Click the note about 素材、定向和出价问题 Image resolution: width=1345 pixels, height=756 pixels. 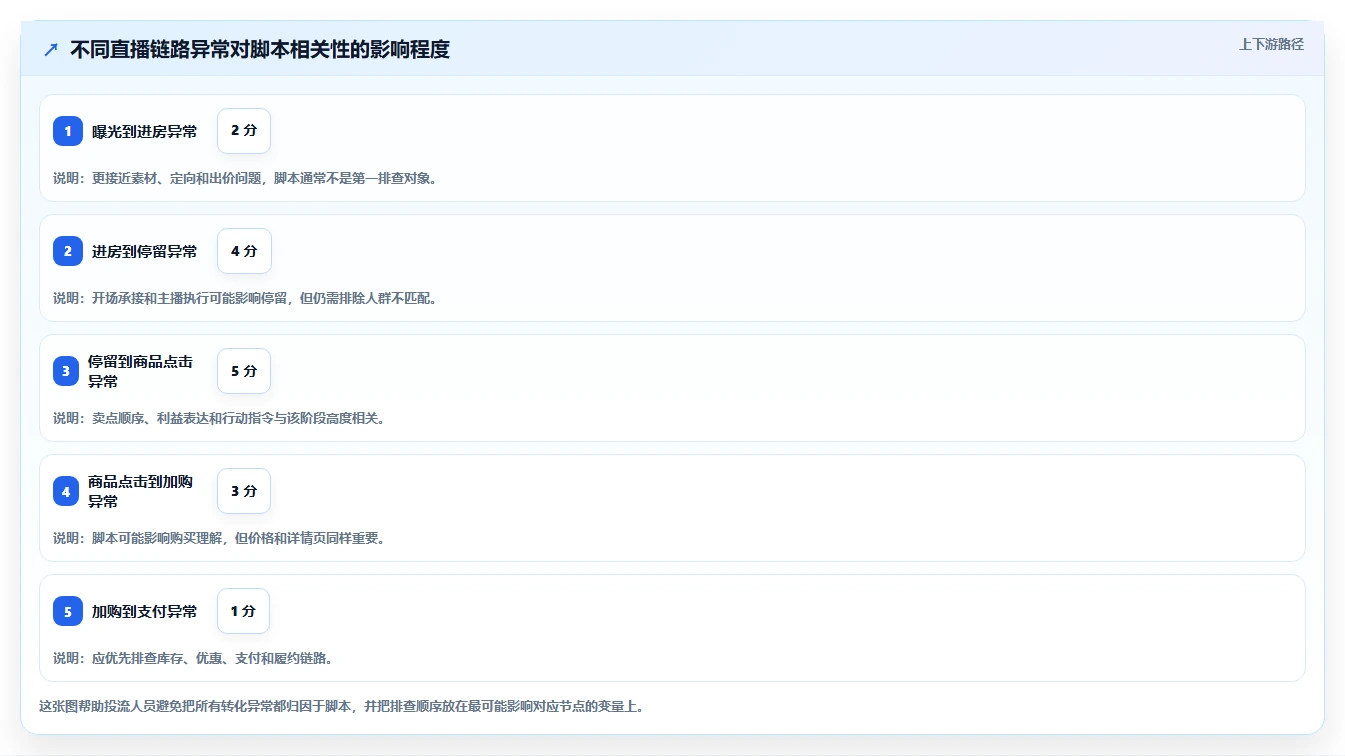point(246,178)
